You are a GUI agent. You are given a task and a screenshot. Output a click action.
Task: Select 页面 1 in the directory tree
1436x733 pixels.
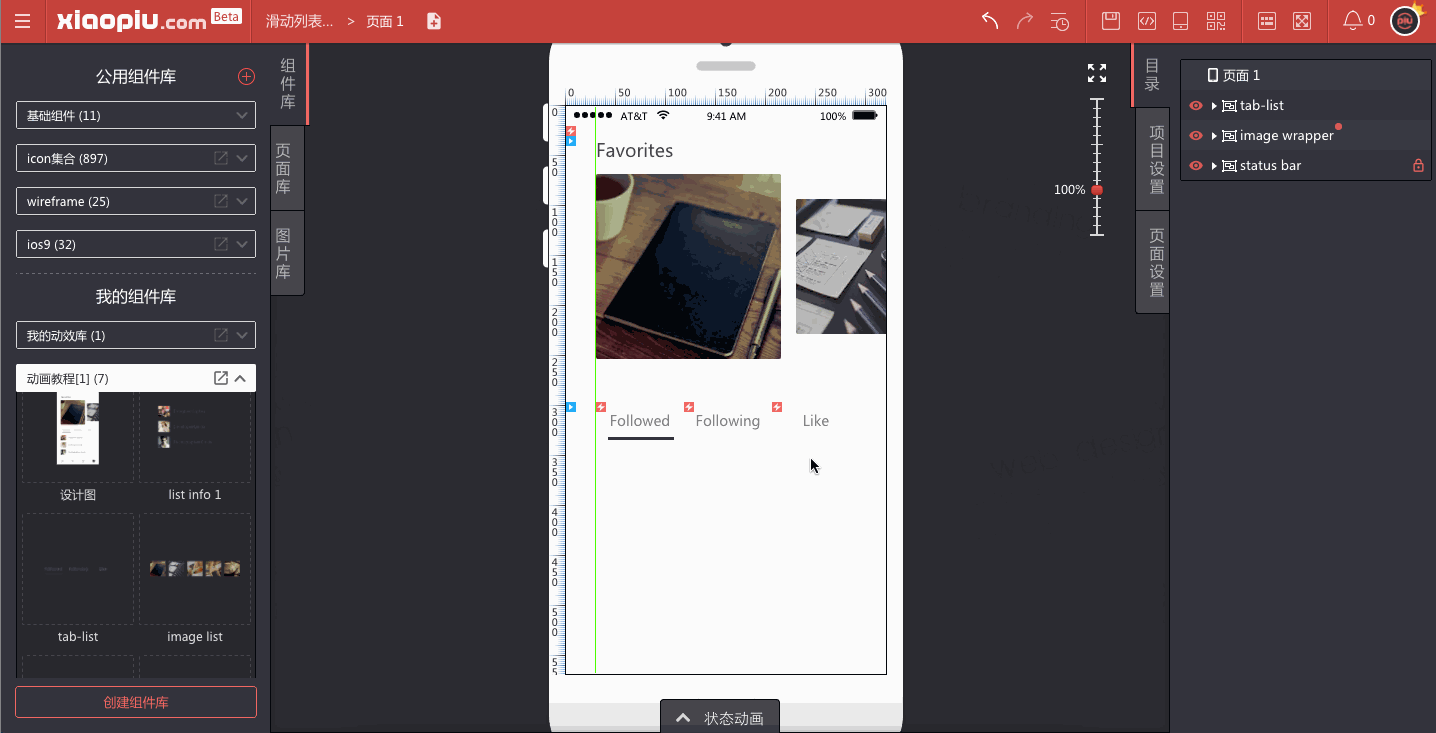point(1306,75)
